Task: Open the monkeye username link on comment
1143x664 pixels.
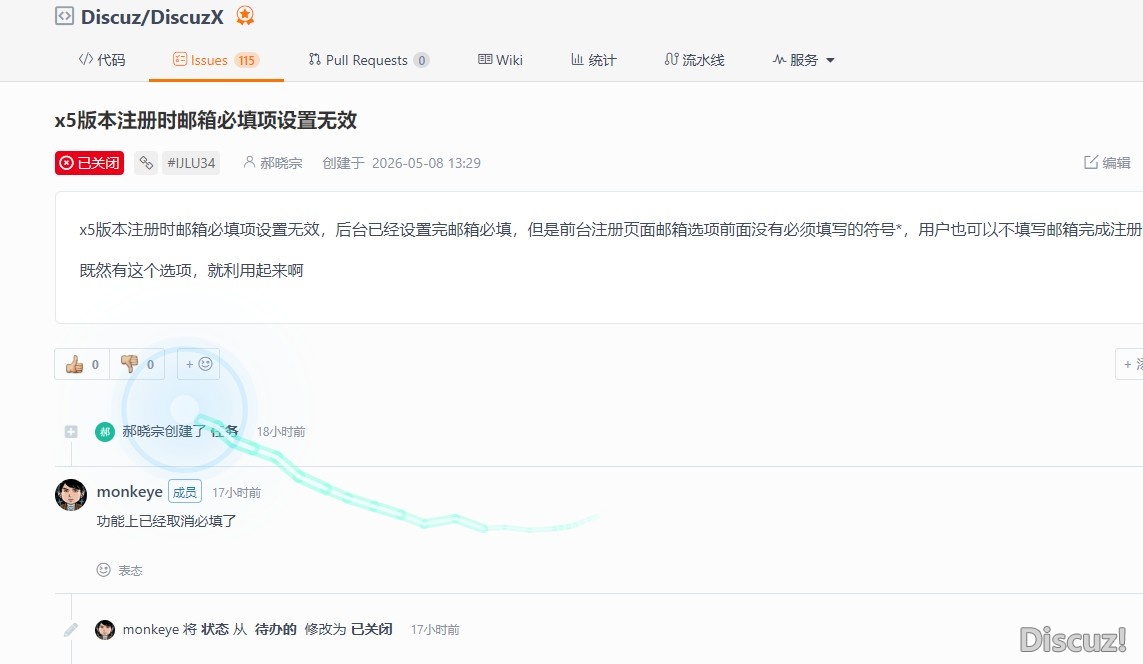Action: click(130, 491)
